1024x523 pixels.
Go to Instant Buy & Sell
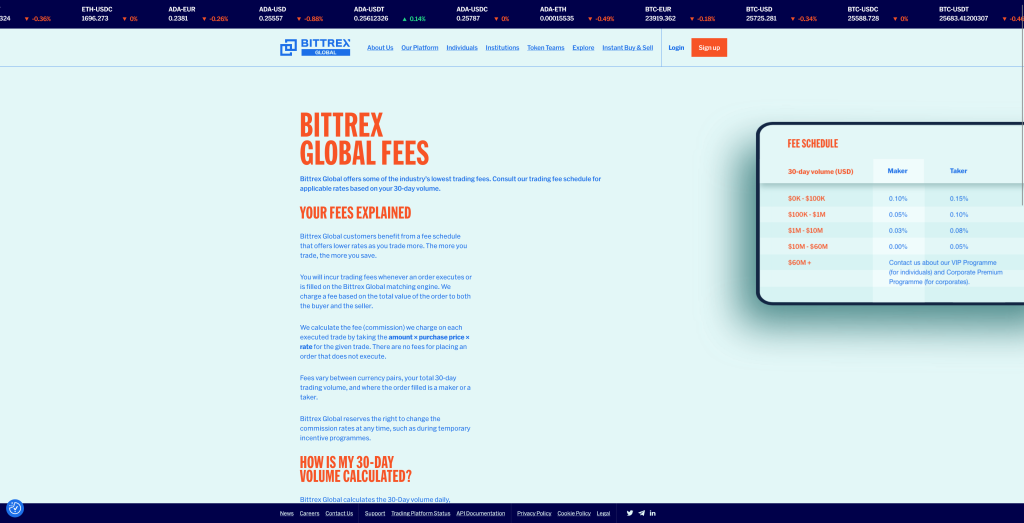628,48
